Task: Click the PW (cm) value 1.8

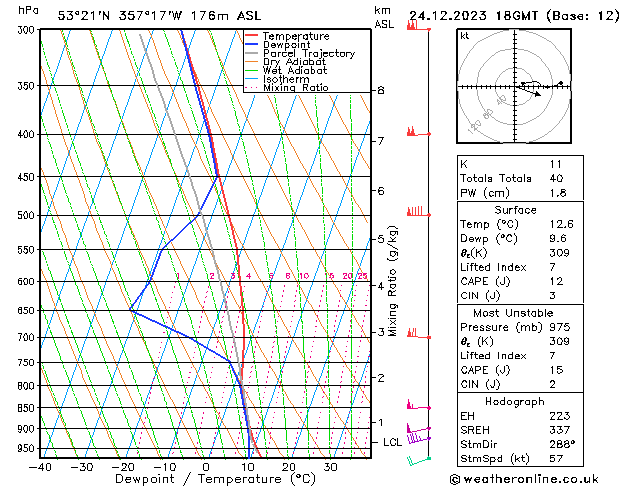Action: (x=558, y=193)
